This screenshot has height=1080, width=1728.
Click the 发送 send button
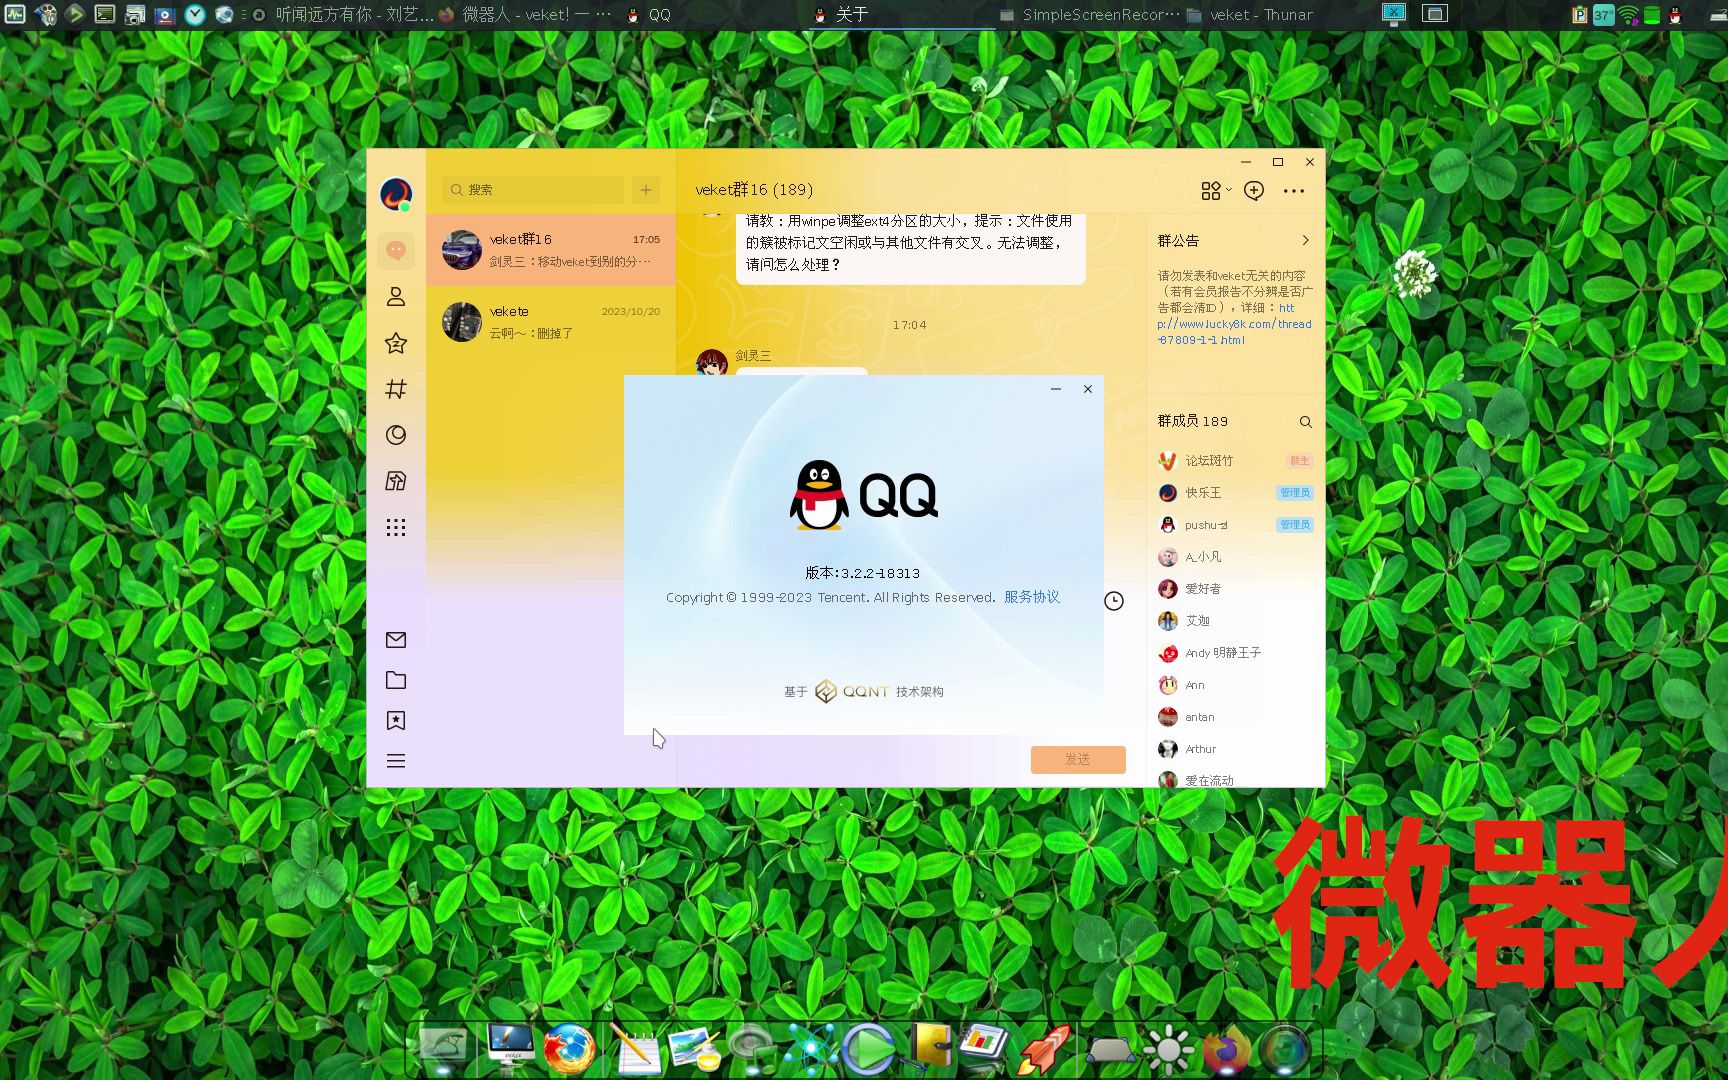[x=1078, y=760]
